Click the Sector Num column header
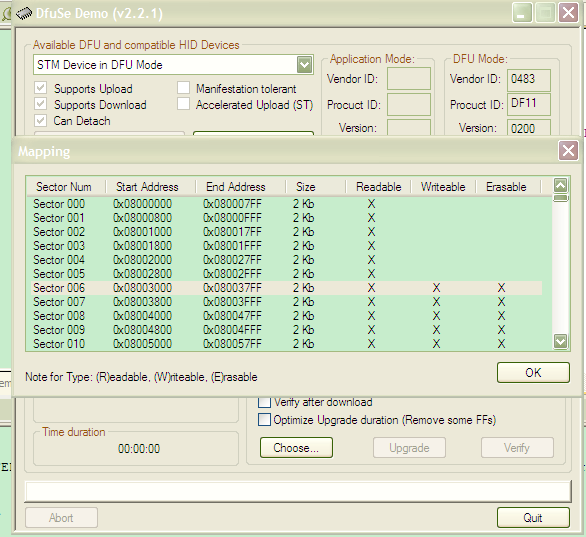Viewport: 586px width, 537px height. [66, 186]
